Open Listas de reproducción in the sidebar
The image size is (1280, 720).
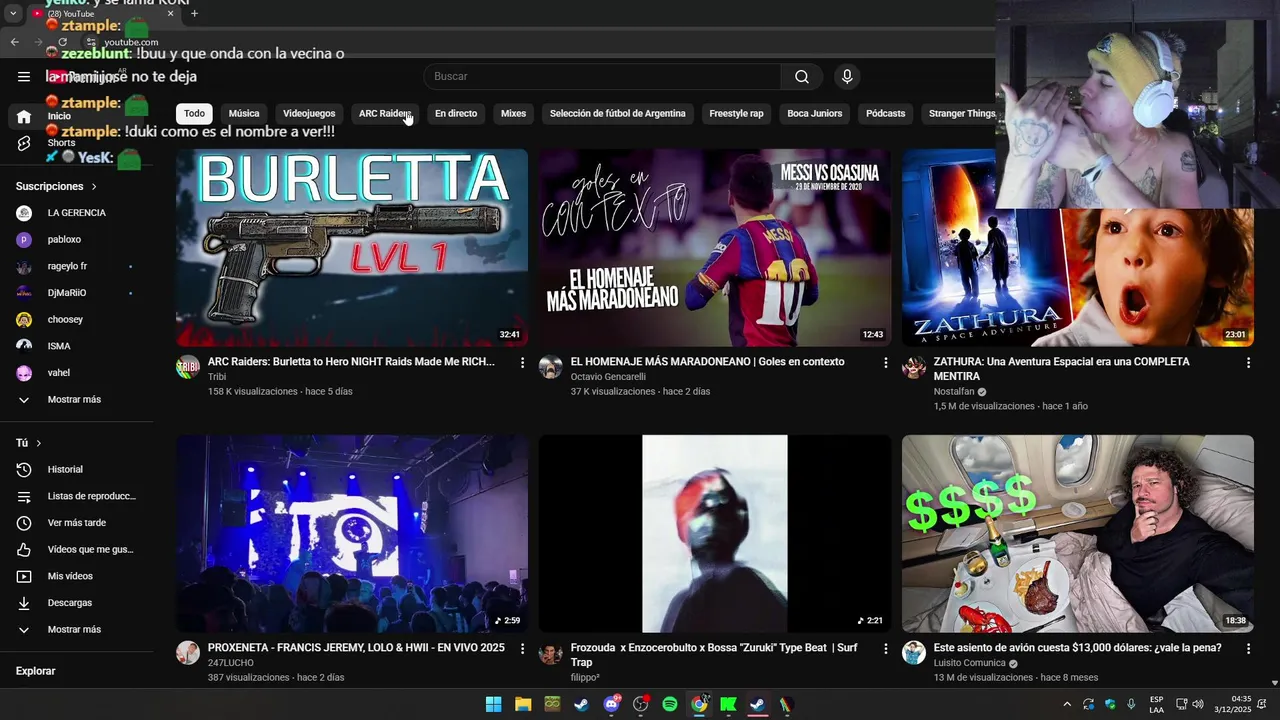tap(78, 496)
